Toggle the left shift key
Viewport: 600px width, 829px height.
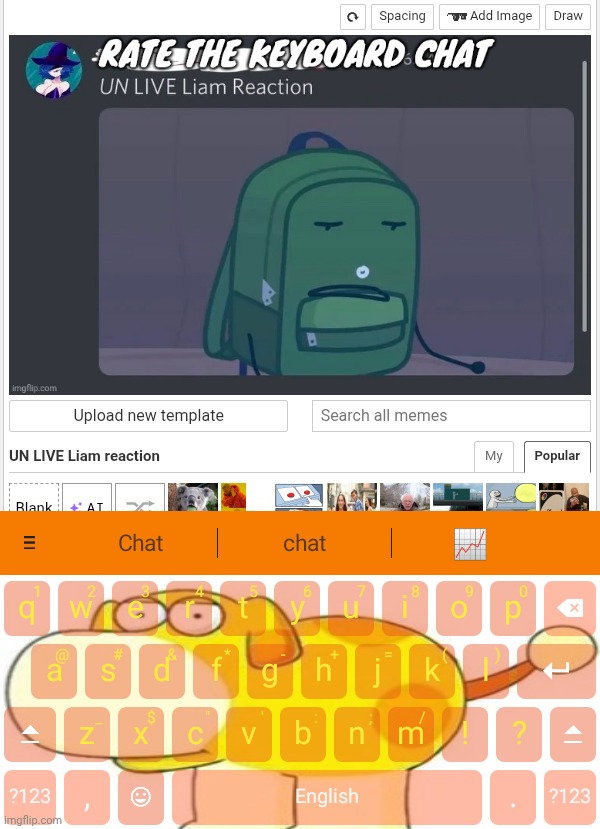click(30, 734)
